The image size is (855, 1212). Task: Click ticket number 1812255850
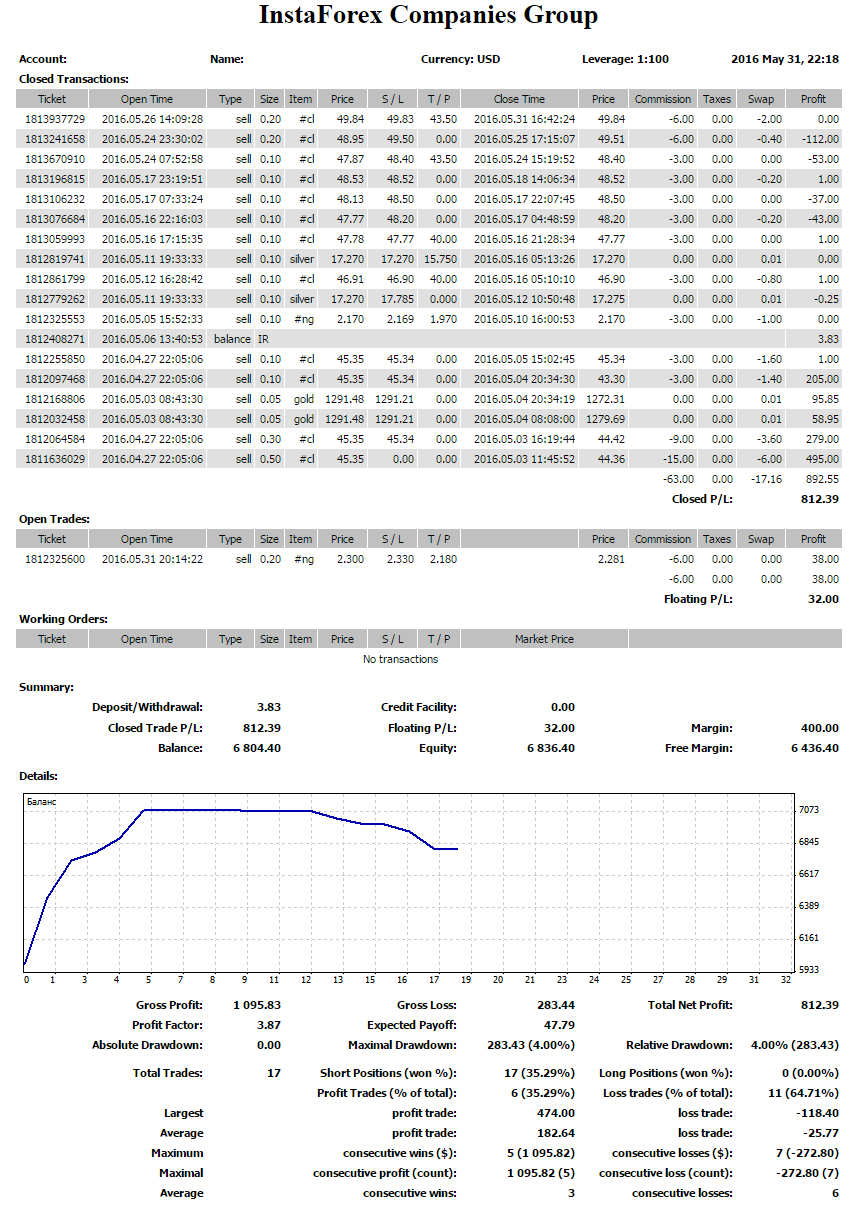(55, 358)
